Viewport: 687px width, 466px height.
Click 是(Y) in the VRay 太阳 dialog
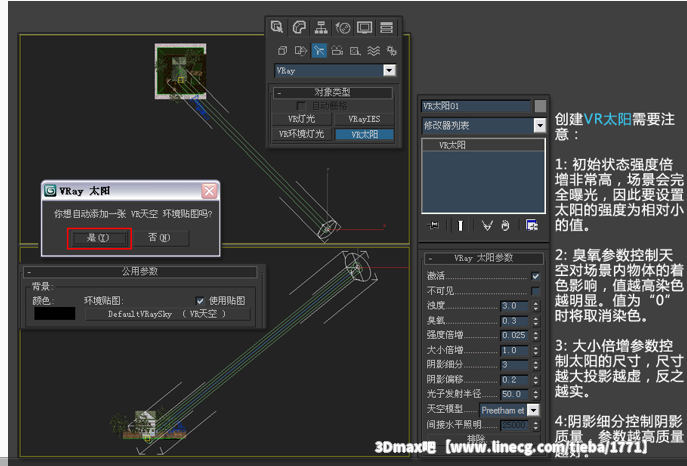point(99,238)
